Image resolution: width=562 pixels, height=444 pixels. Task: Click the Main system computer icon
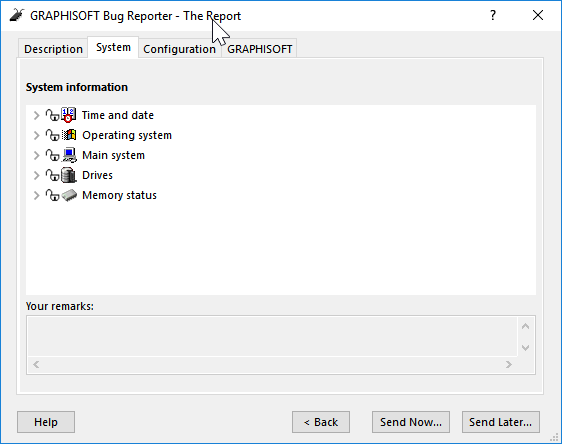pos(69,155)
